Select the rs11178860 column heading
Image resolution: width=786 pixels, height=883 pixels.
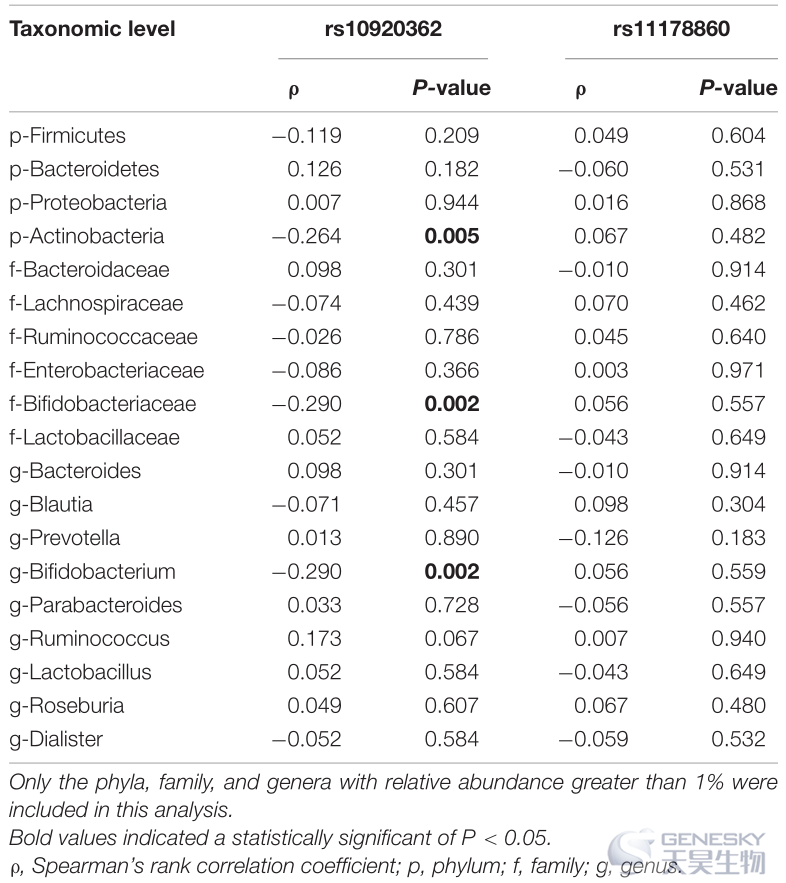click(671, 29)
